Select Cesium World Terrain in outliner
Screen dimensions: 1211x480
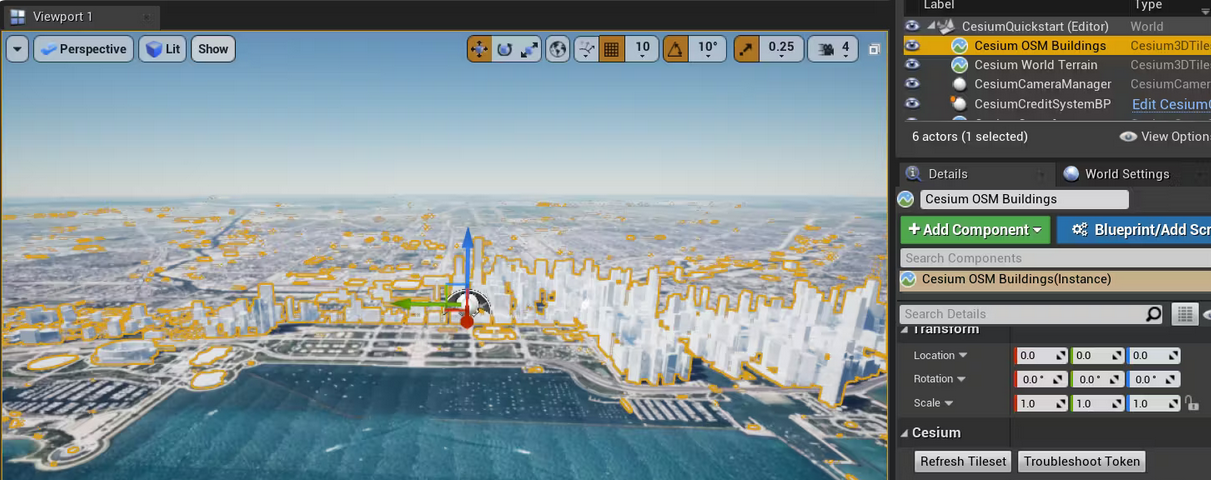[x=1036, y=65]
